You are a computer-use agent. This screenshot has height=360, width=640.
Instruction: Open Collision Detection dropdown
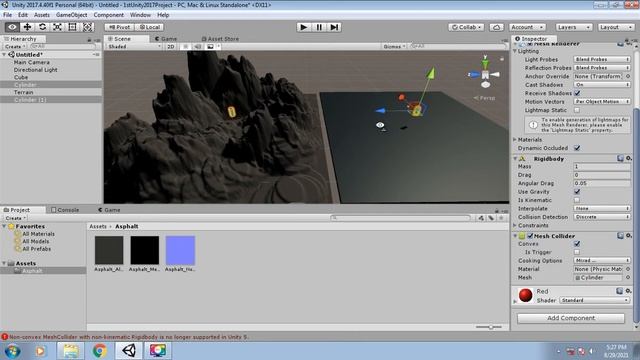602,217
